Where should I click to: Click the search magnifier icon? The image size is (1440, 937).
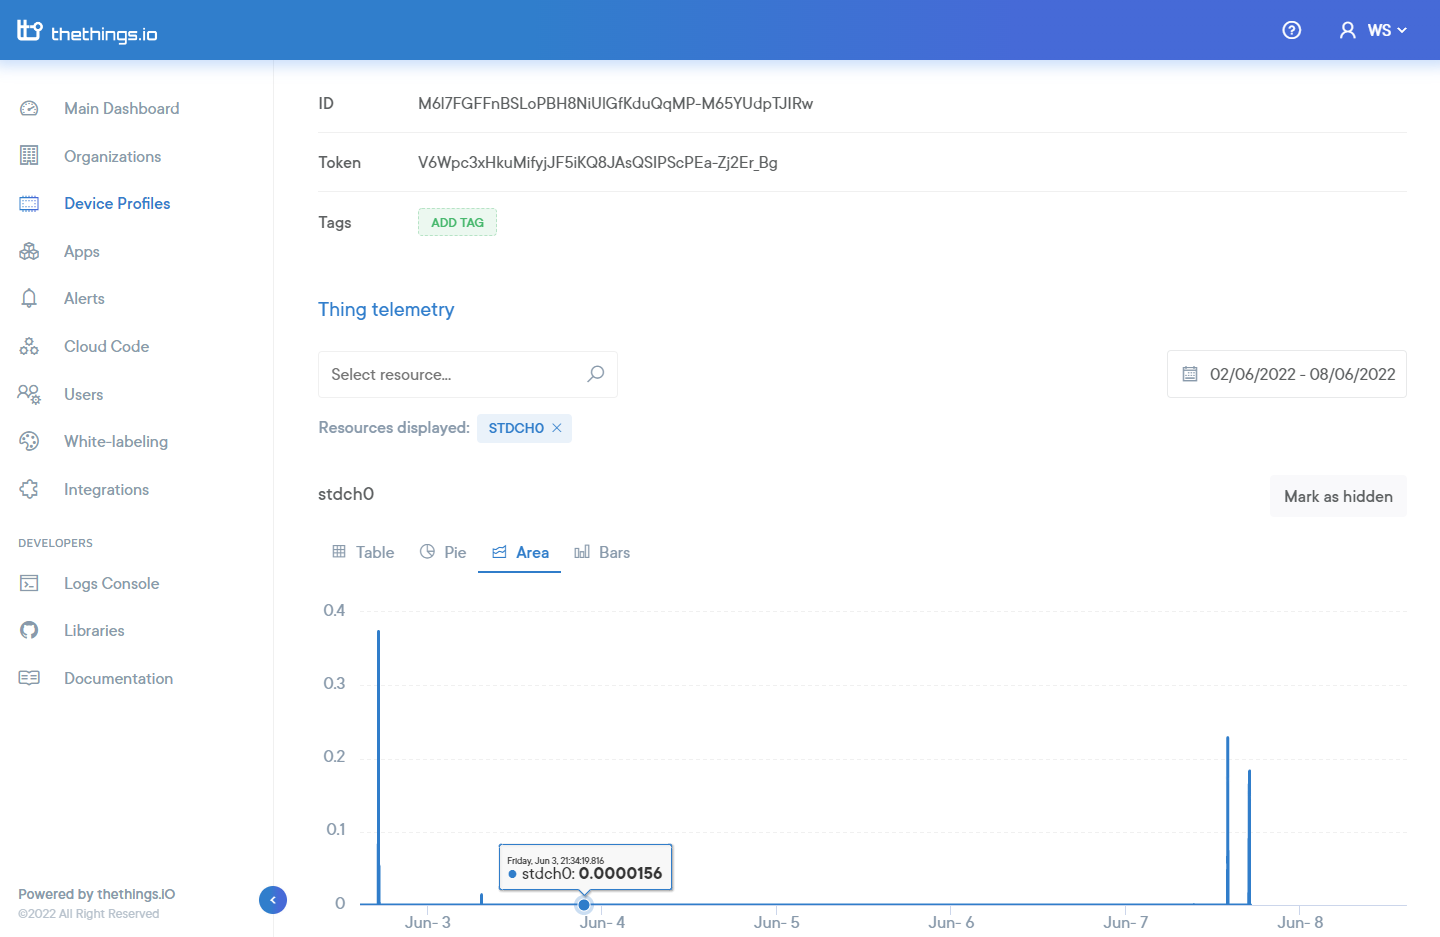click(x=595, y=374)
